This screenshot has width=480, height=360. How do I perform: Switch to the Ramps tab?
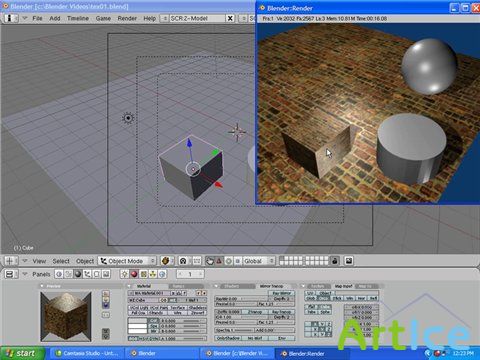[186, 286]
